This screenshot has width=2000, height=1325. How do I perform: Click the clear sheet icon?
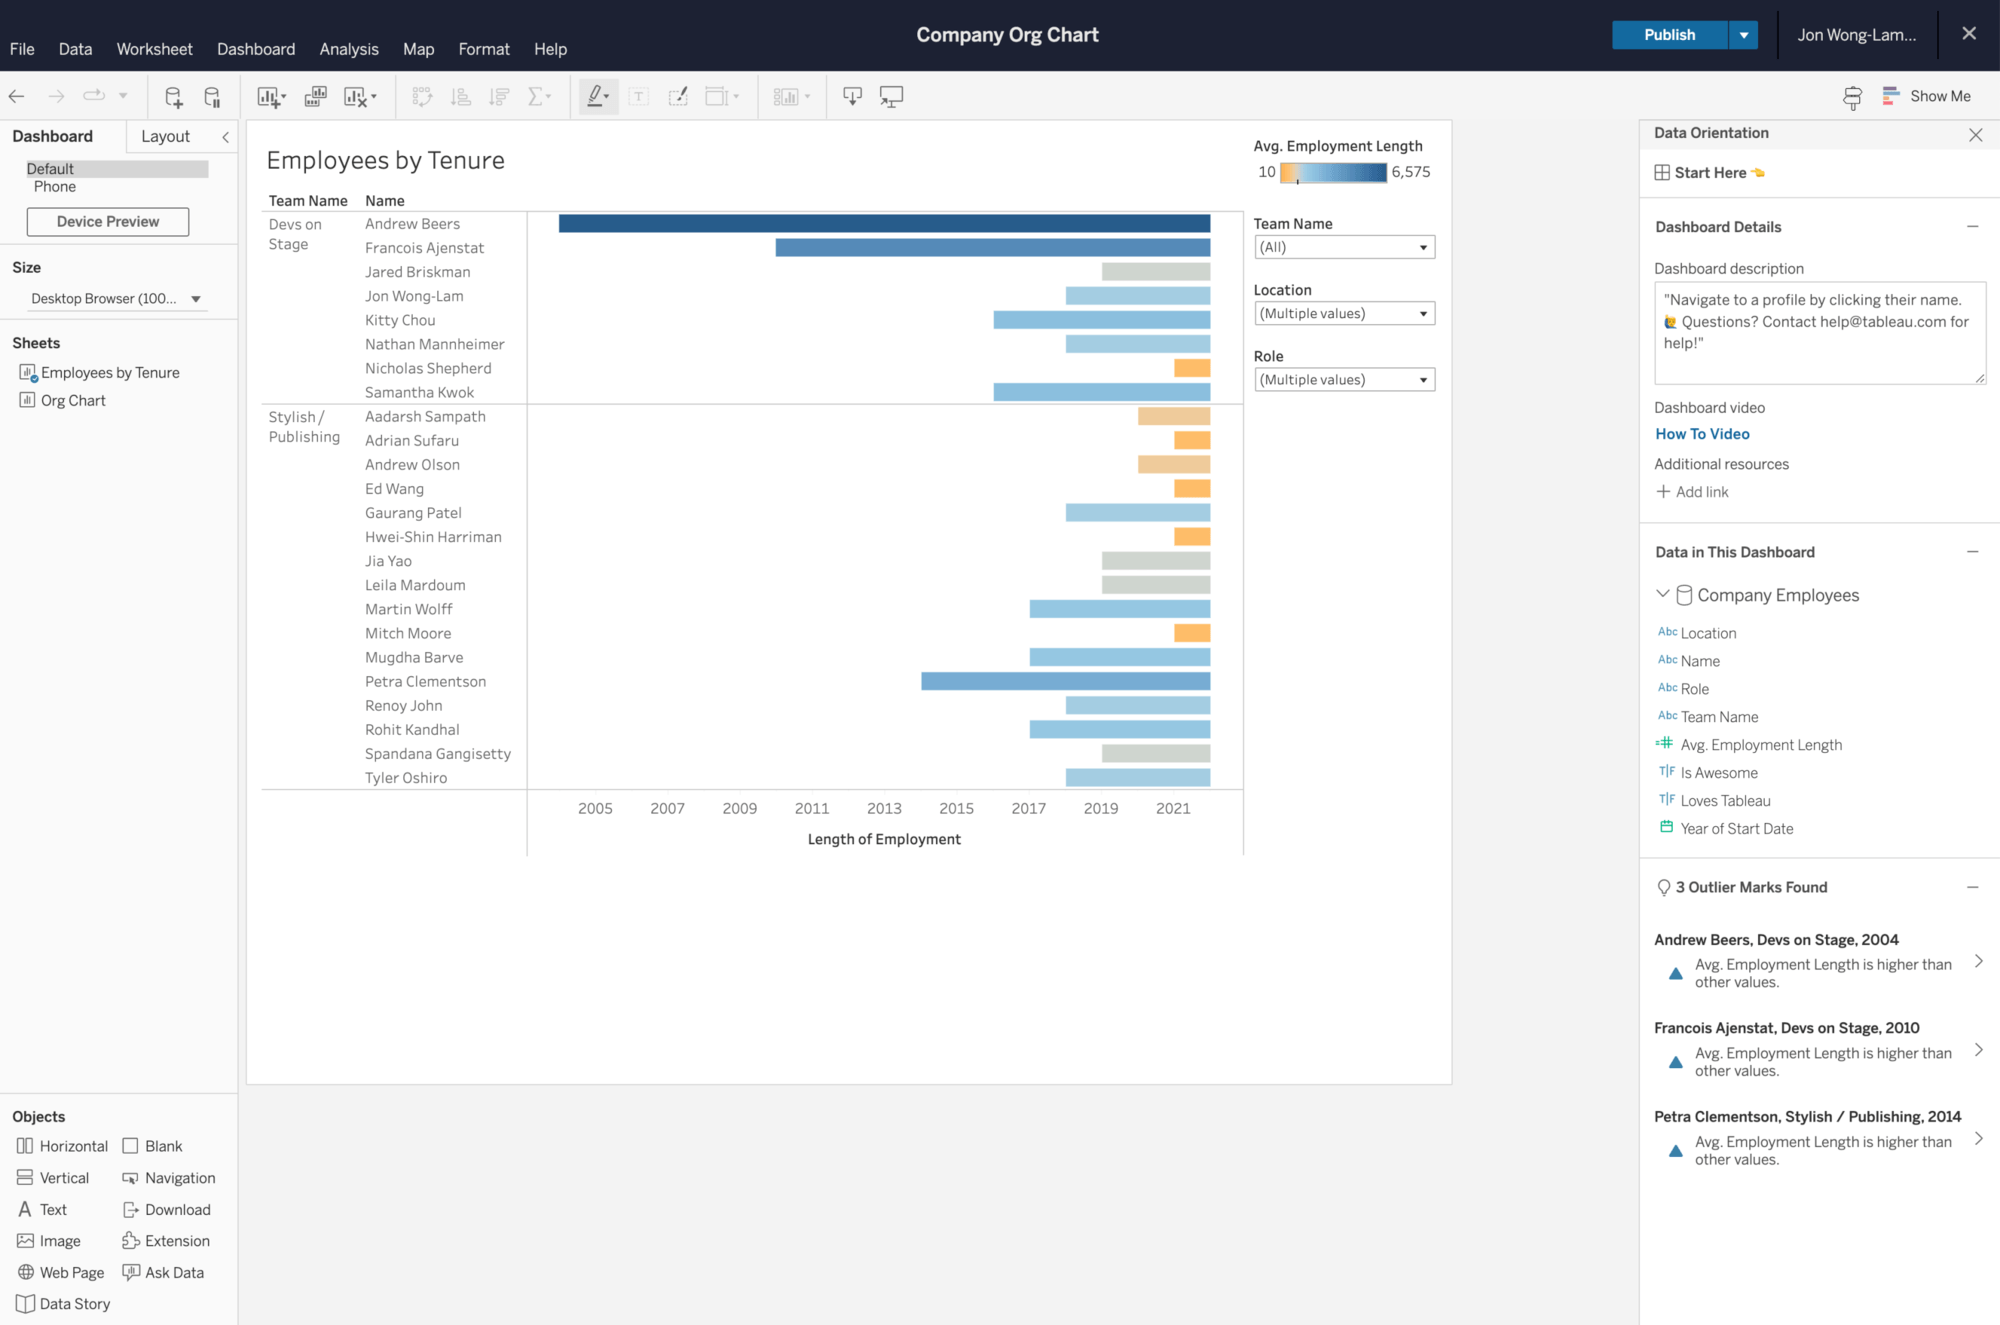tap(355, 96)
